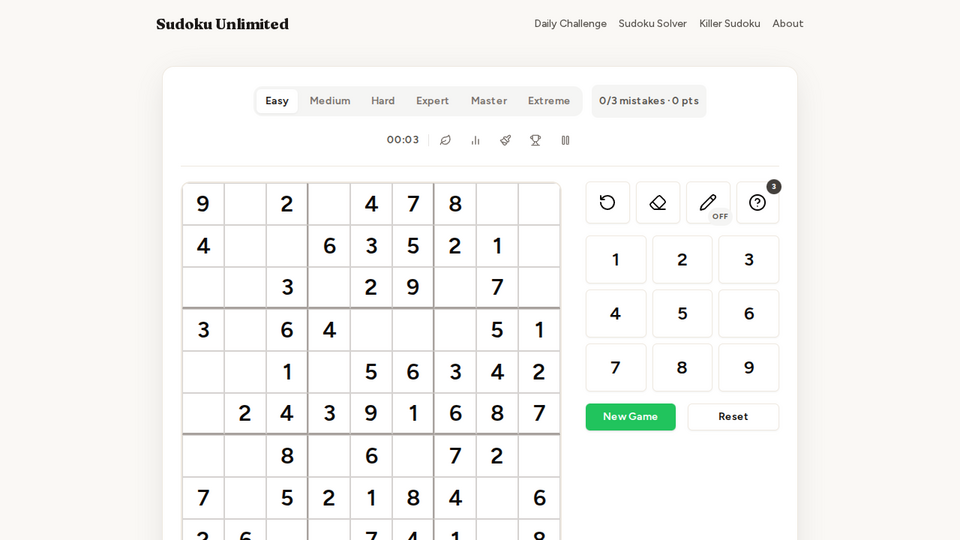The image size is (960, 540).
Task: Click the Sudoku Unlimited logo
Action: click(x=222, y=24)
